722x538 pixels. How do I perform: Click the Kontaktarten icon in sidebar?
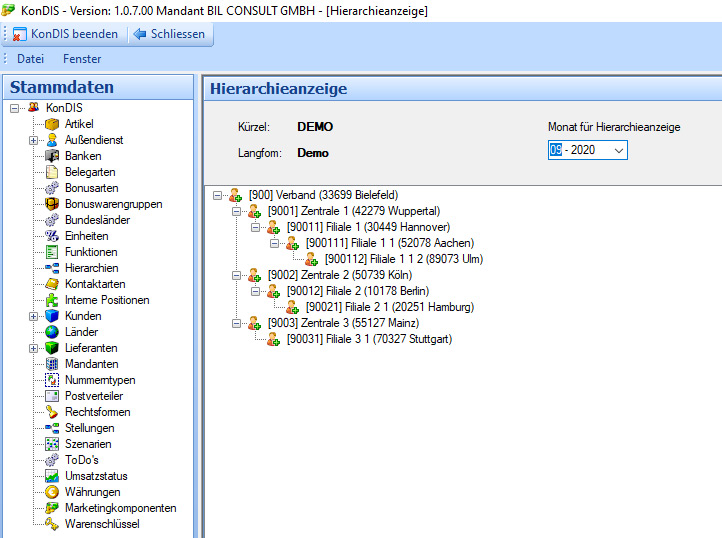tap(52, 284)
